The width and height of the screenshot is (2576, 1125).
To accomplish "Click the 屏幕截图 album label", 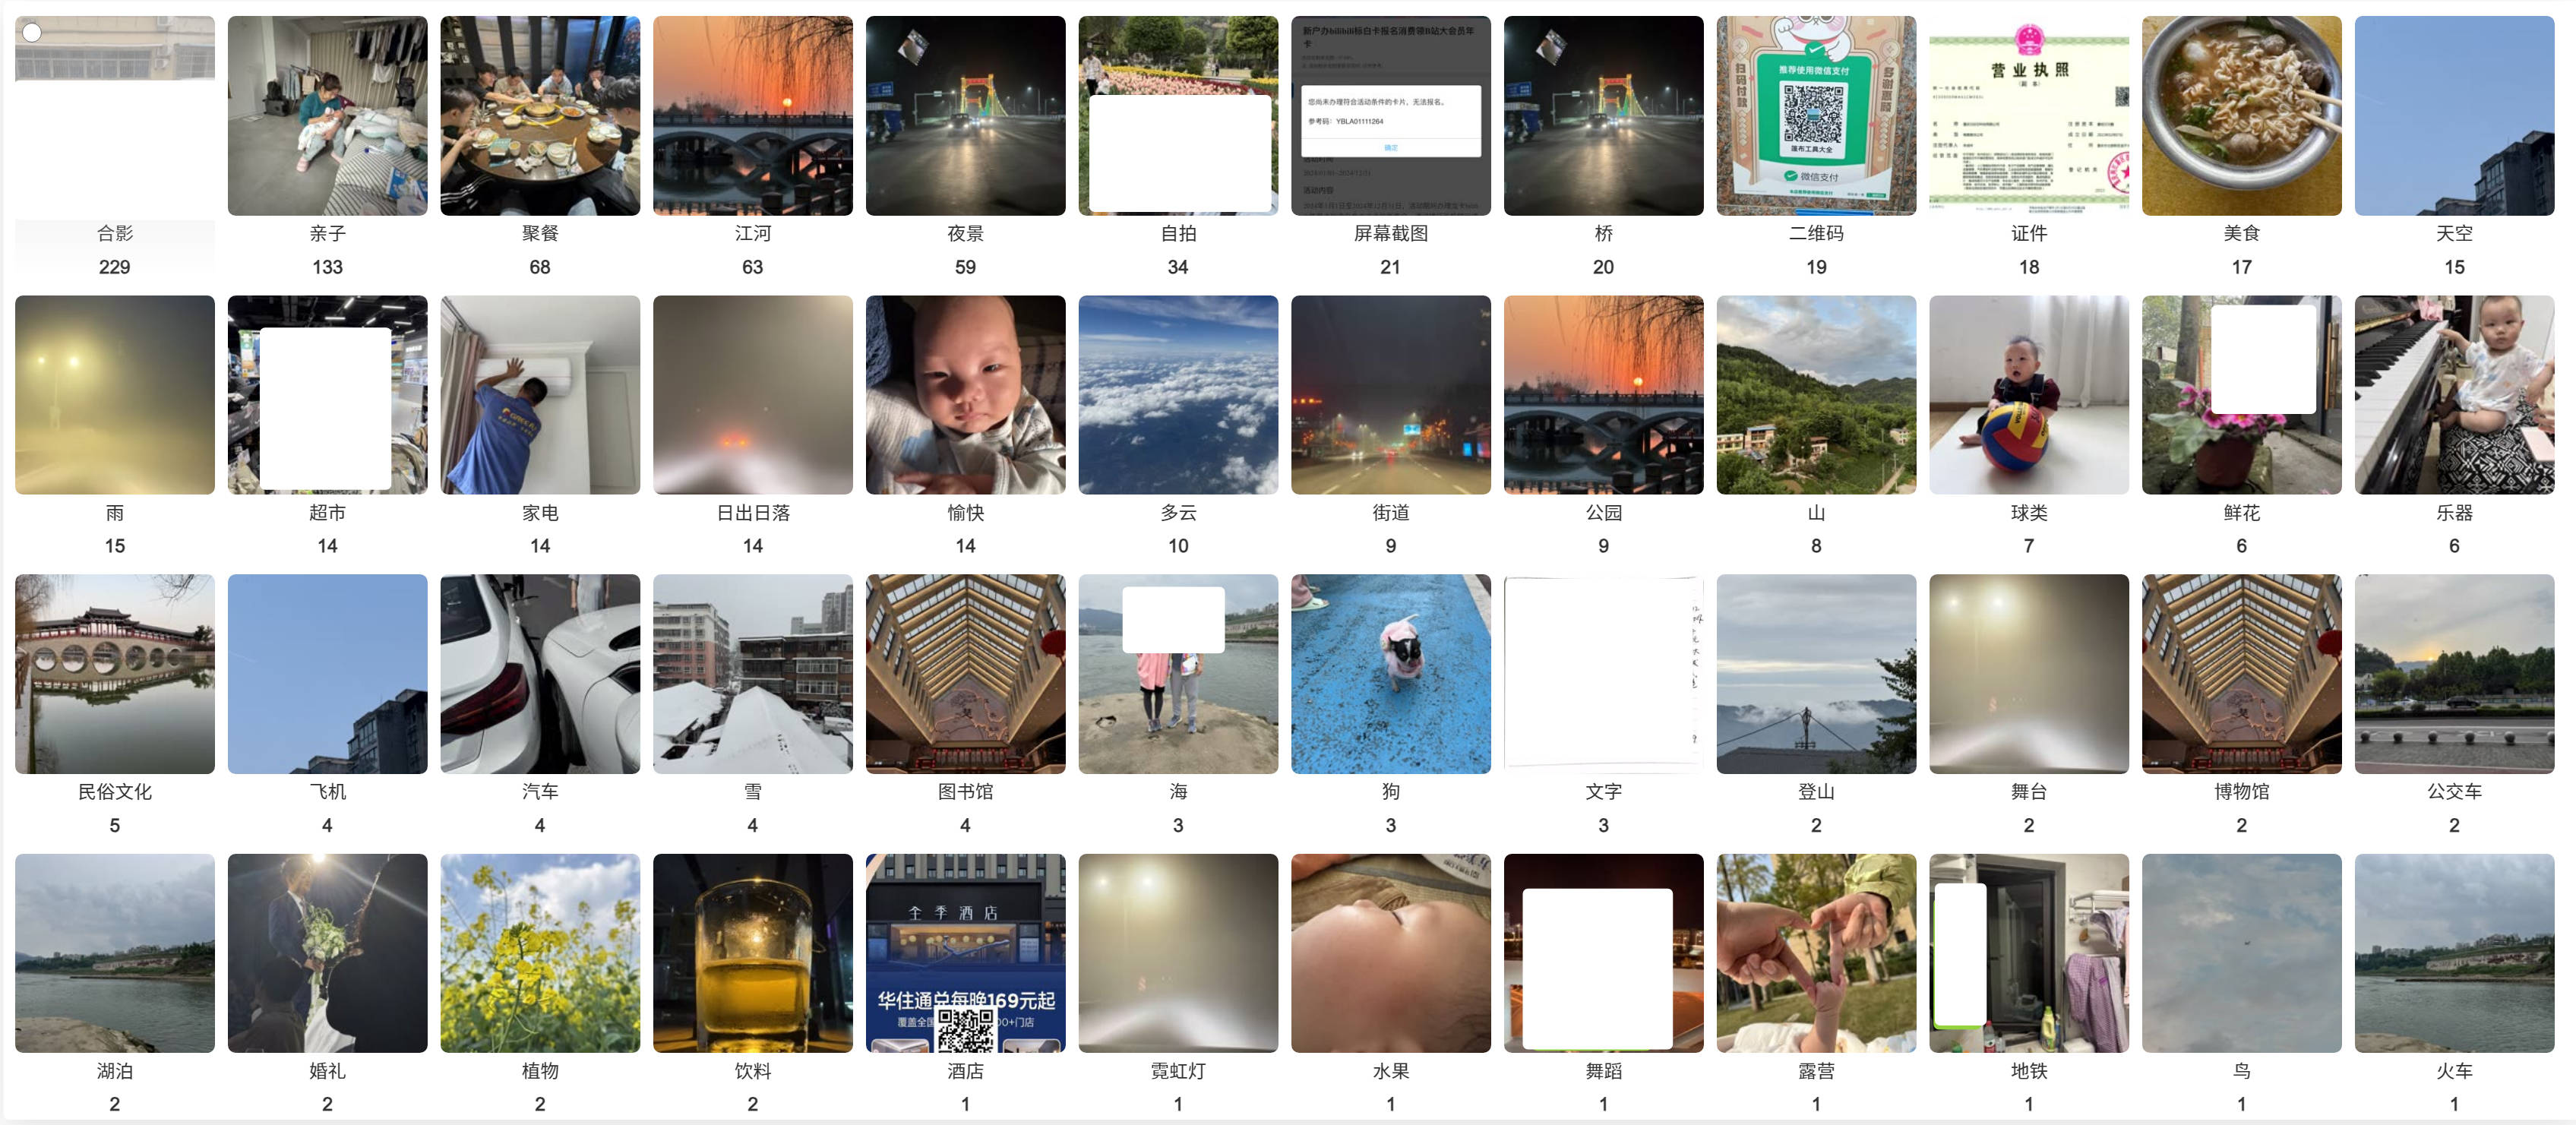I will coord(1390,233).
